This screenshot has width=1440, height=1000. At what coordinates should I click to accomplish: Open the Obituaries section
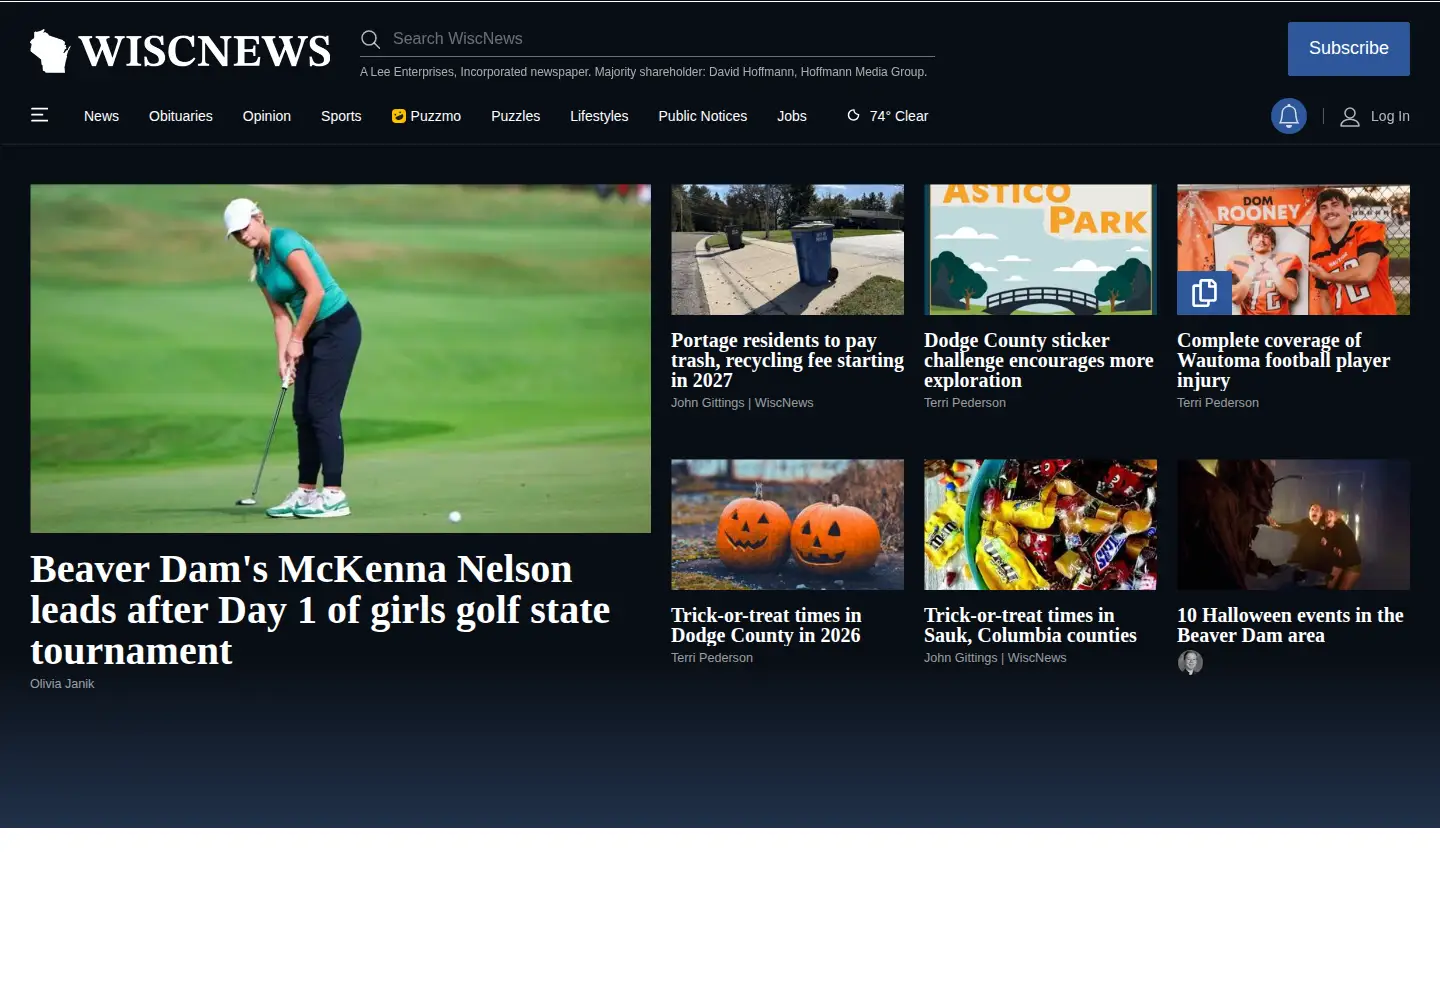click(181, 116)
